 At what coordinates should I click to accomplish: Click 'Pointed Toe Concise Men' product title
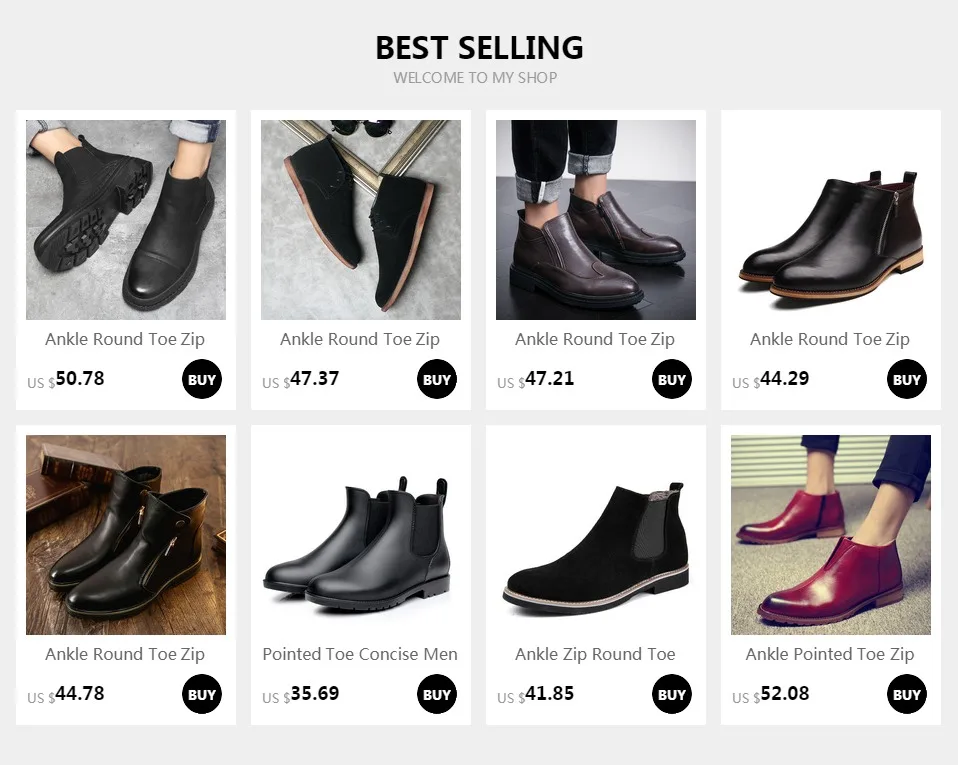pos(360,654)
